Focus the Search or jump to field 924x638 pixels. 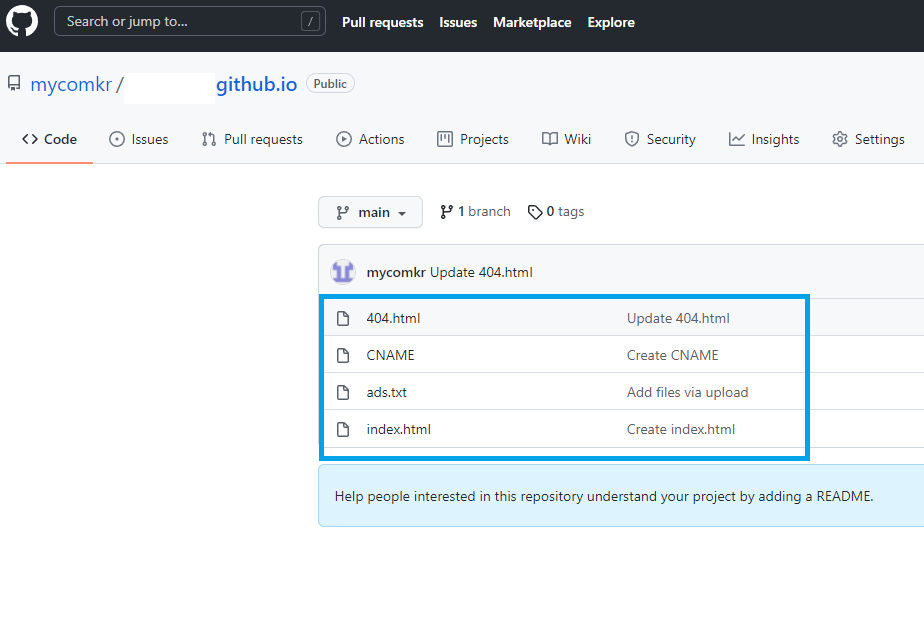(x=190, y=21)
